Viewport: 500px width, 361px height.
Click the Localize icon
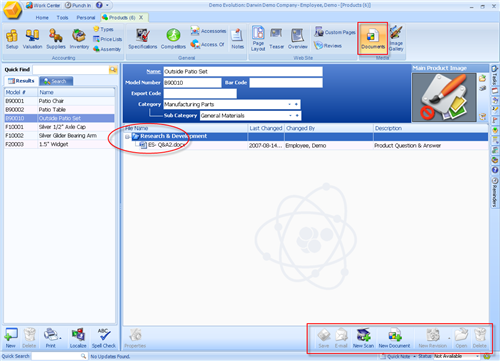pyautogui.click(x=78, y=338)
